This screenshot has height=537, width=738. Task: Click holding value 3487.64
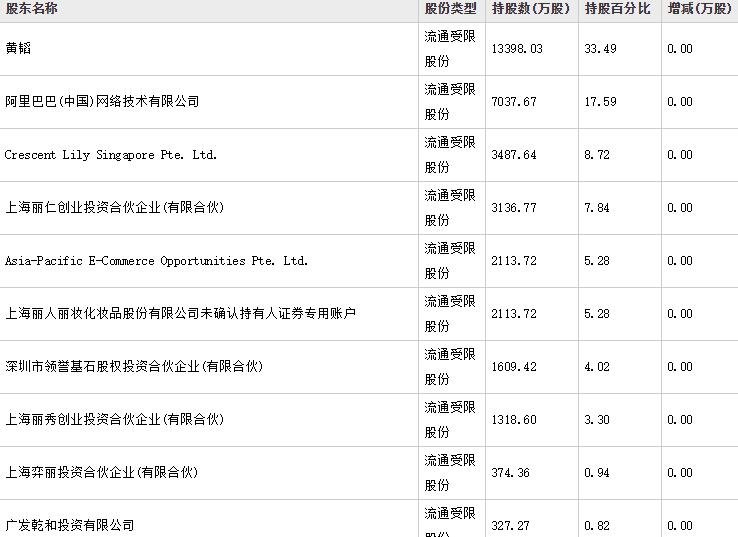(x=514, y=155)
